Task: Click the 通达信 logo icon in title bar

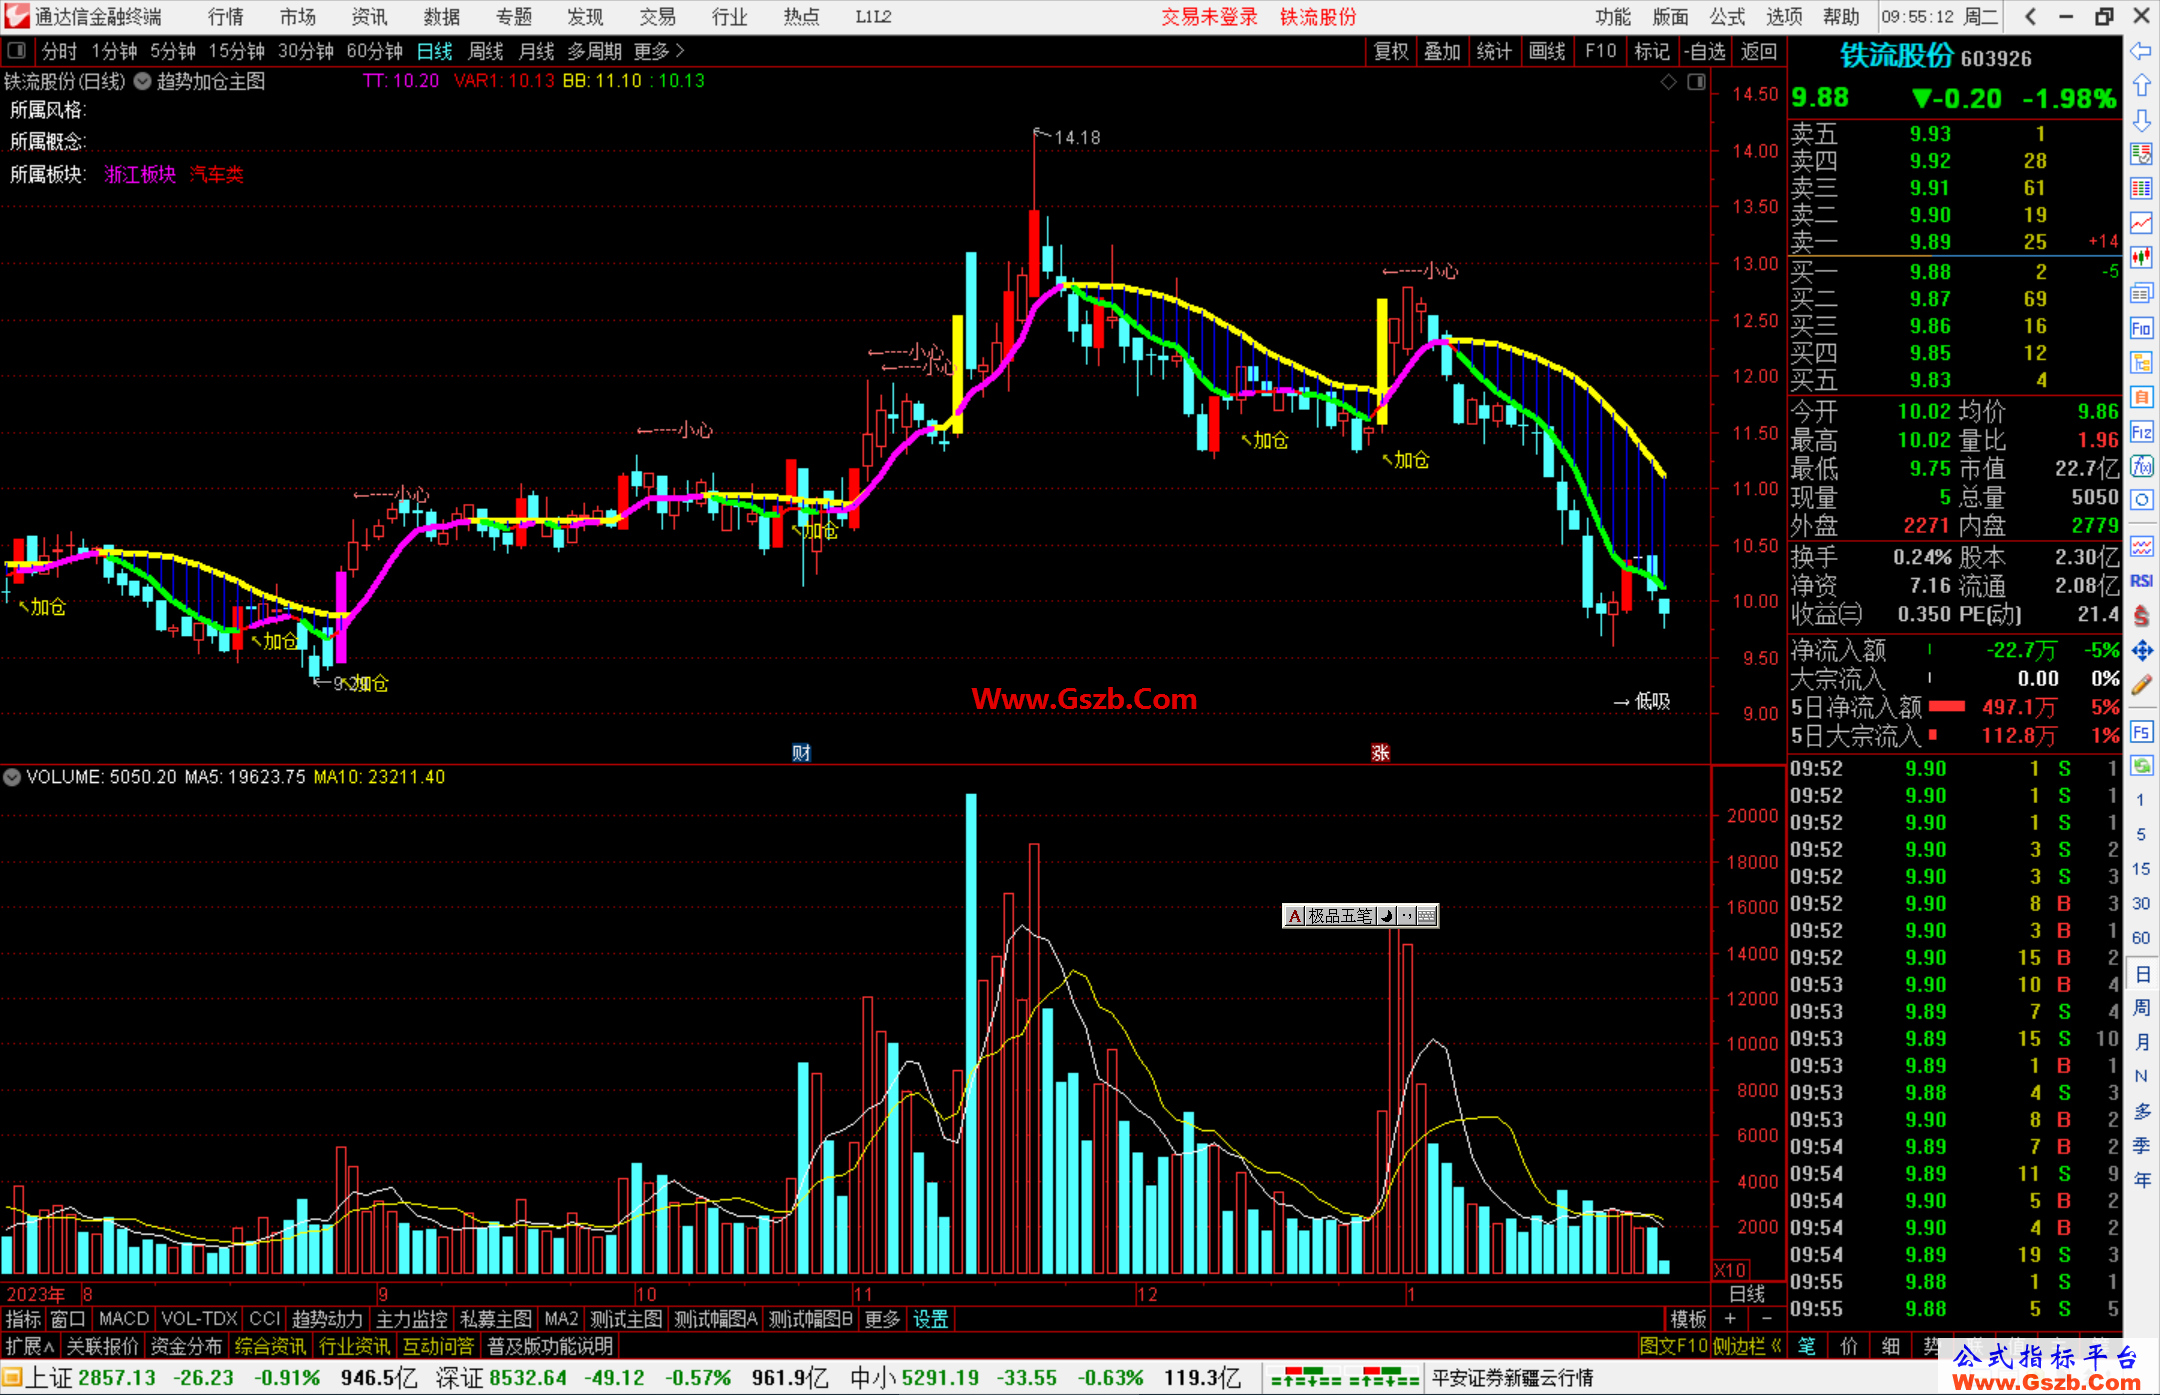Action: pyautogui.click(x=16, y=16)
